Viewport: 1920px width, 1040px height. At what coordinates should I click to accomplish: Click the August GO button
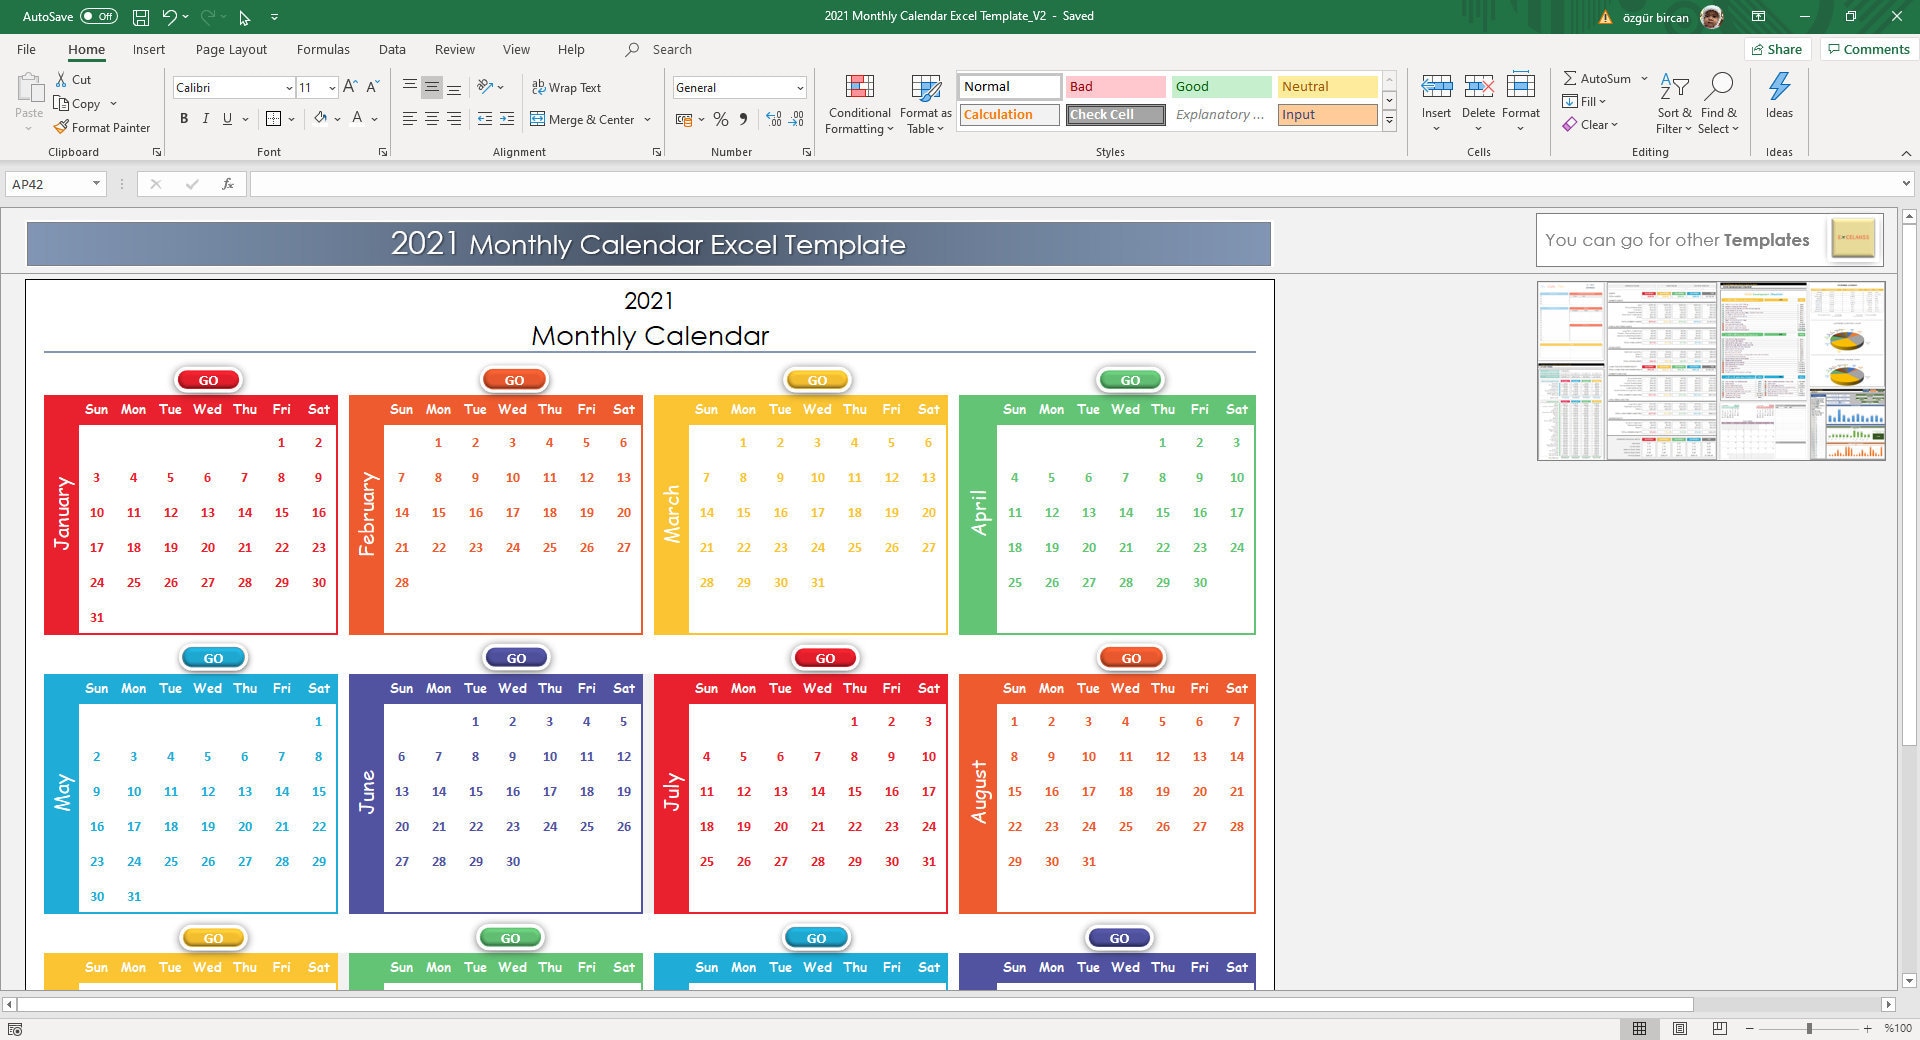point(1131,658)
